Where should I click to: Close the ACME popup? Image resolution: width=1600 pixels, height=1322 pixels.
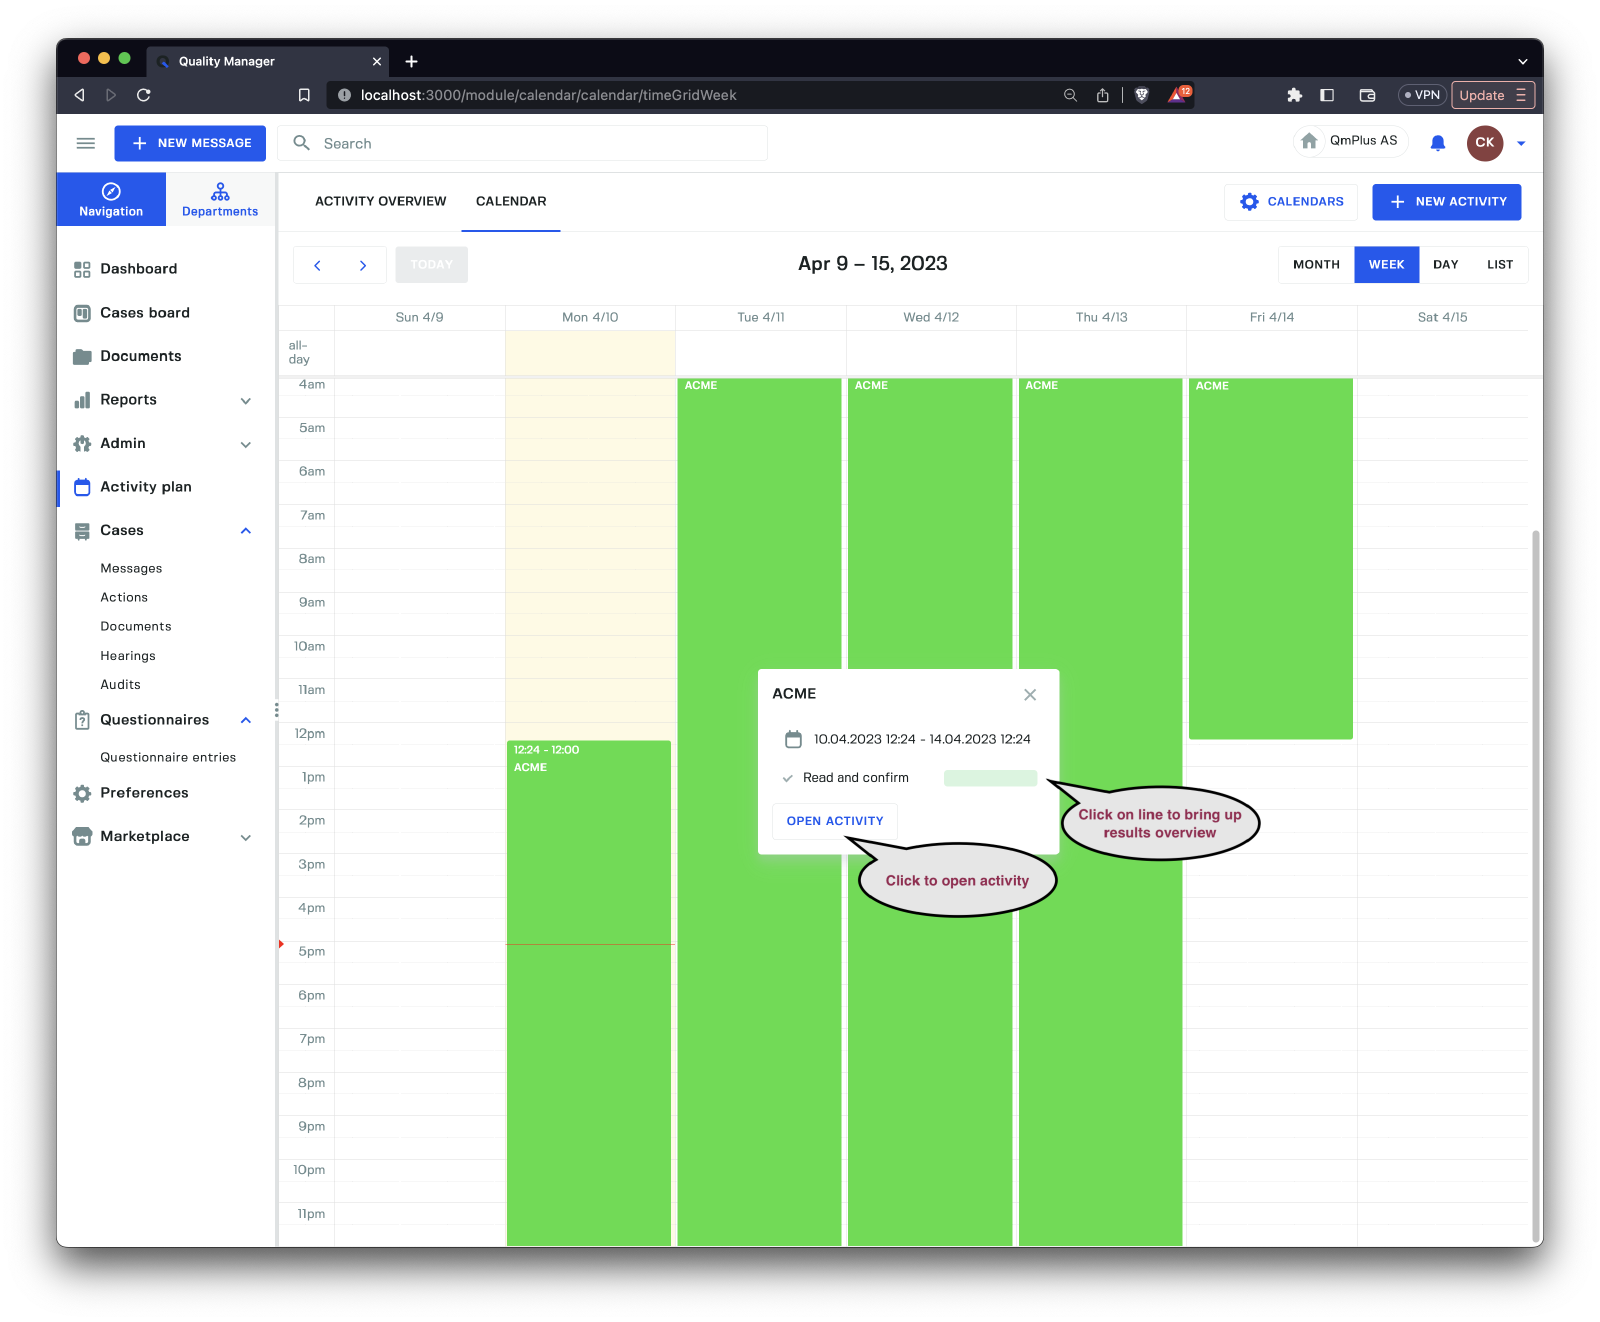[1029, 695]
